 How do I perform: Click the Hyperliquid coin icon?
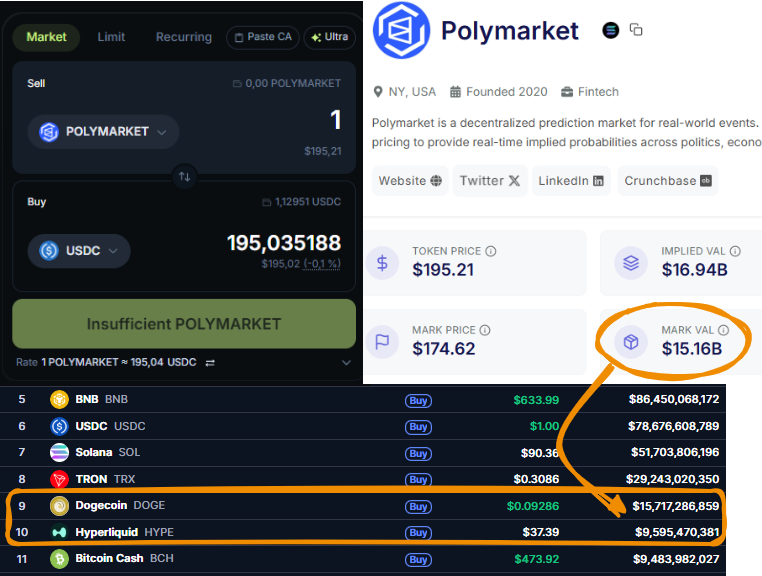click(x=59, y=533)
